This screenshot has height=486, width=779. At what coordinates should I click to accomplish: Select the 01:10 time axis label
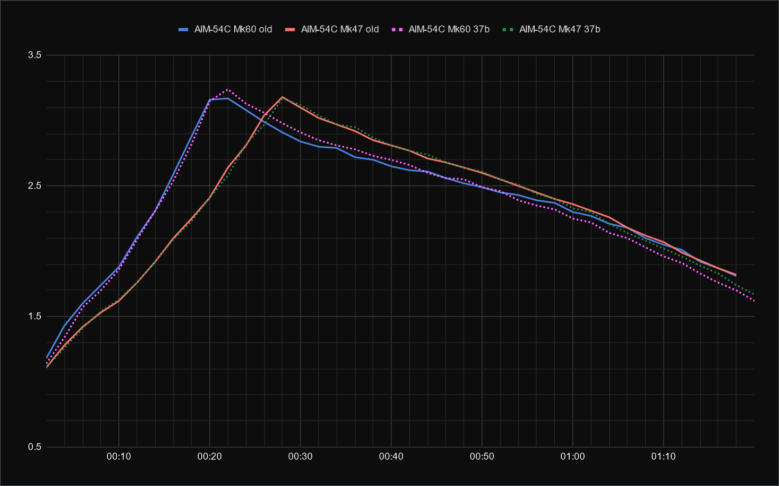[x=664, y=457]
